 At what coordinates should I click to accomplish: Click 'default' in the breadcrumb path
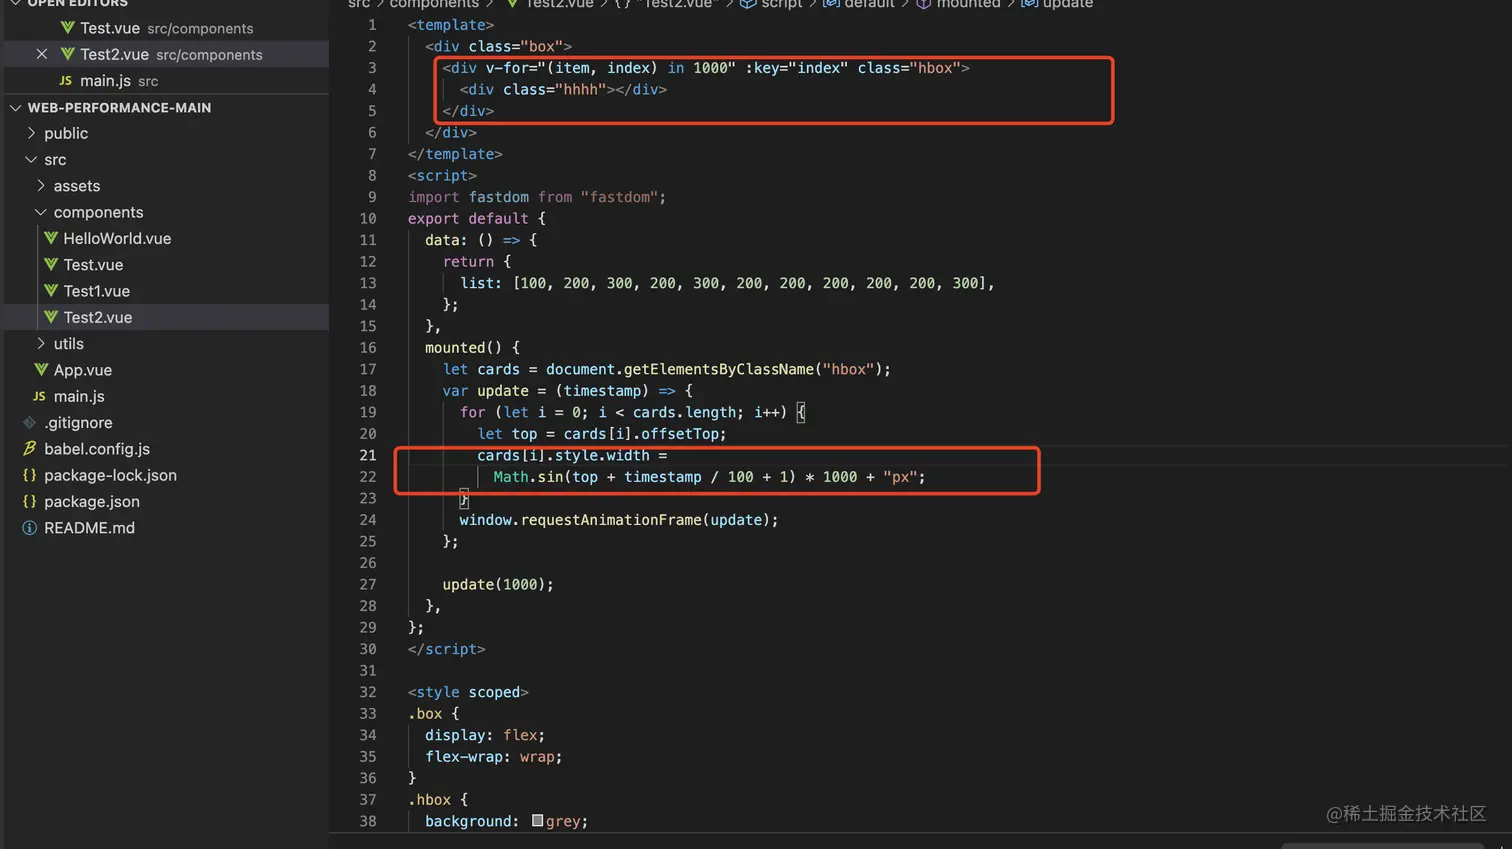[x=869, y=4]
